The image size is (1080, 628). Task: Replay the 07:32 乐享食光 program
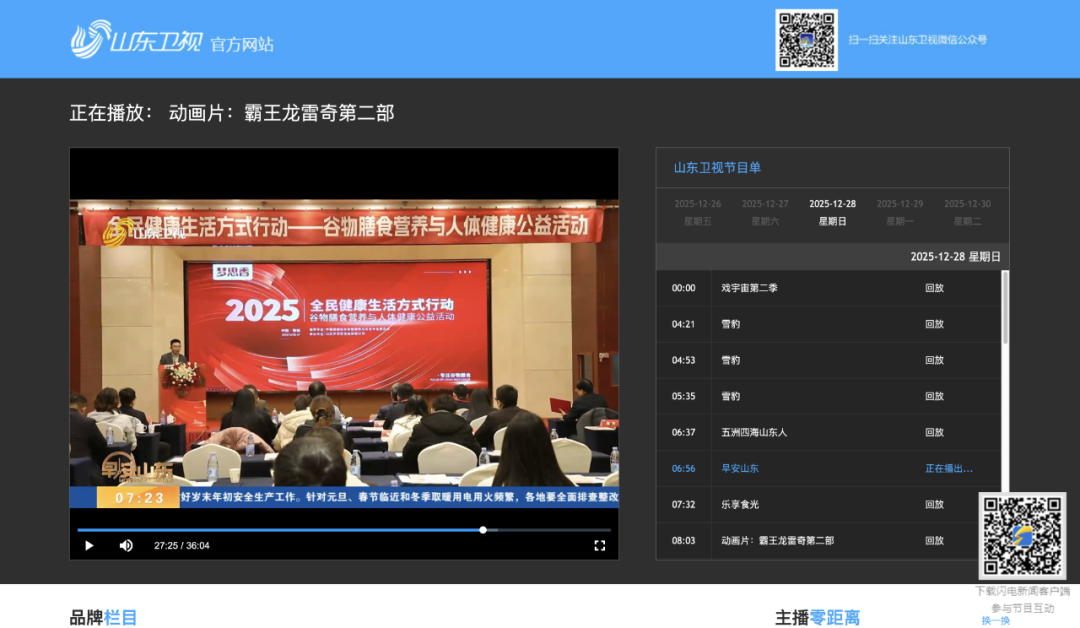tap(934, 504)
